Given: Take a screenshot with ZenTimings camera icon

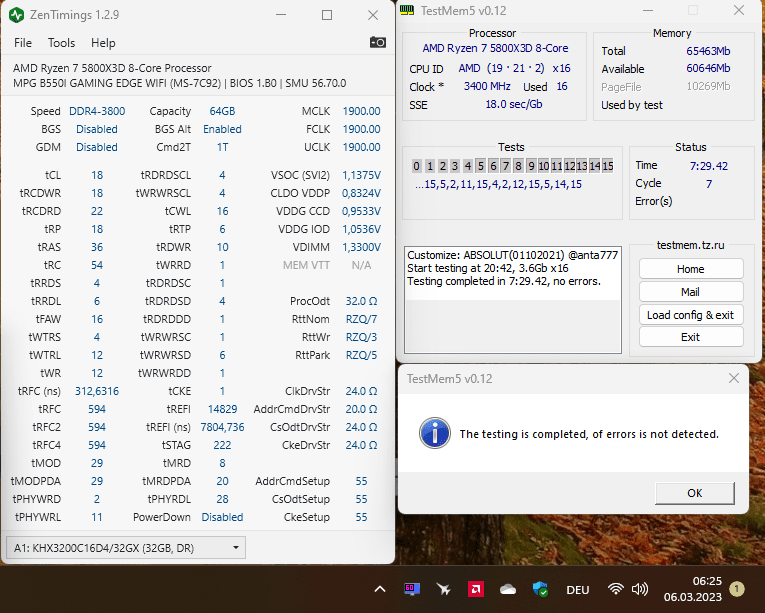Looking at the screenshot, I should pos(378,42).
